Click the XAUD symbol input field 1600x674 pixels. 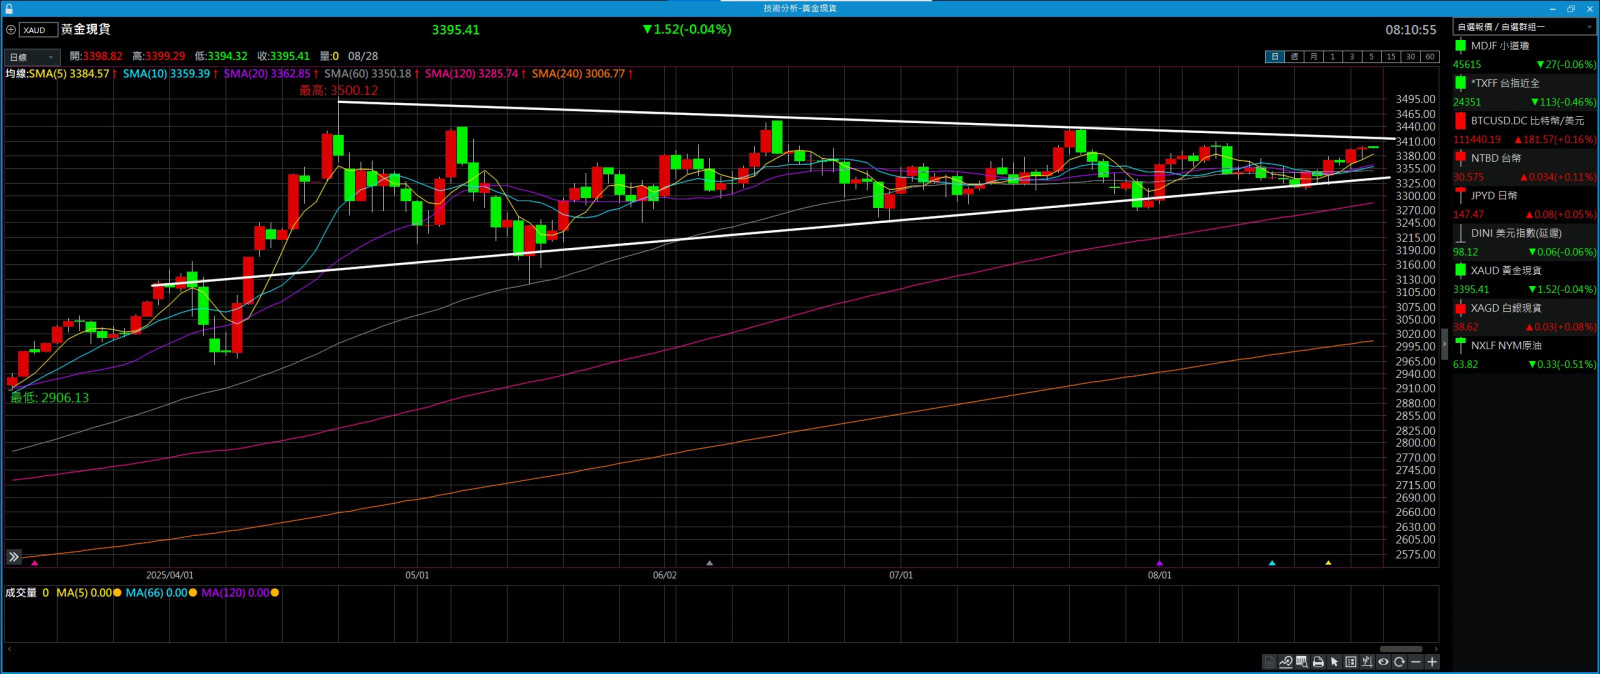tap(39, 30)
